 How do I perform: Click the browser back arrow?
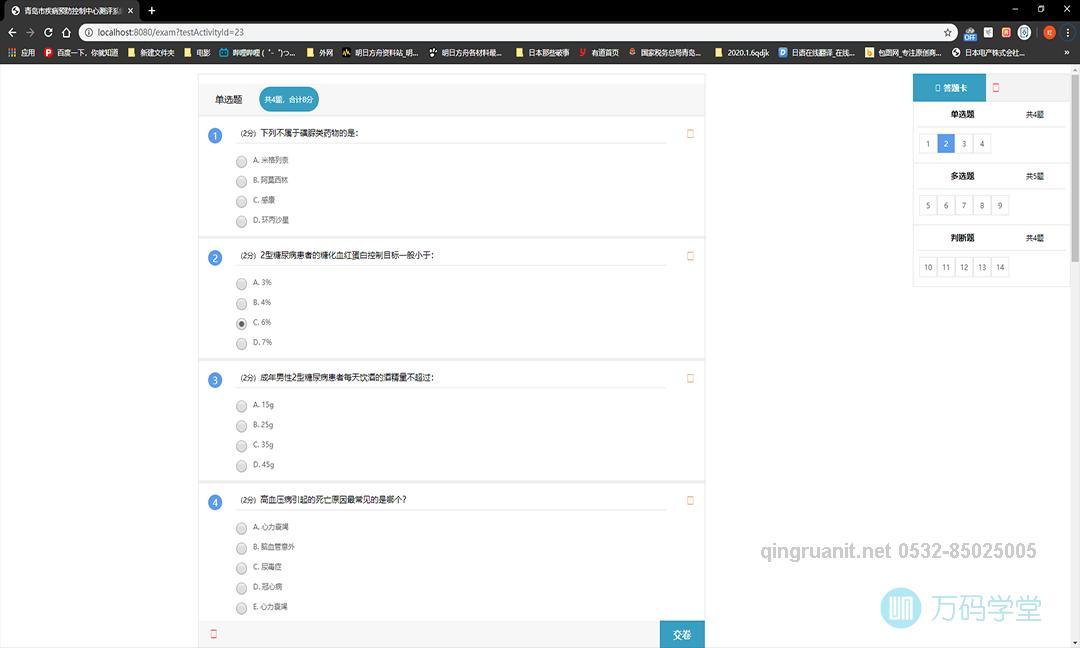pos(11,32)
